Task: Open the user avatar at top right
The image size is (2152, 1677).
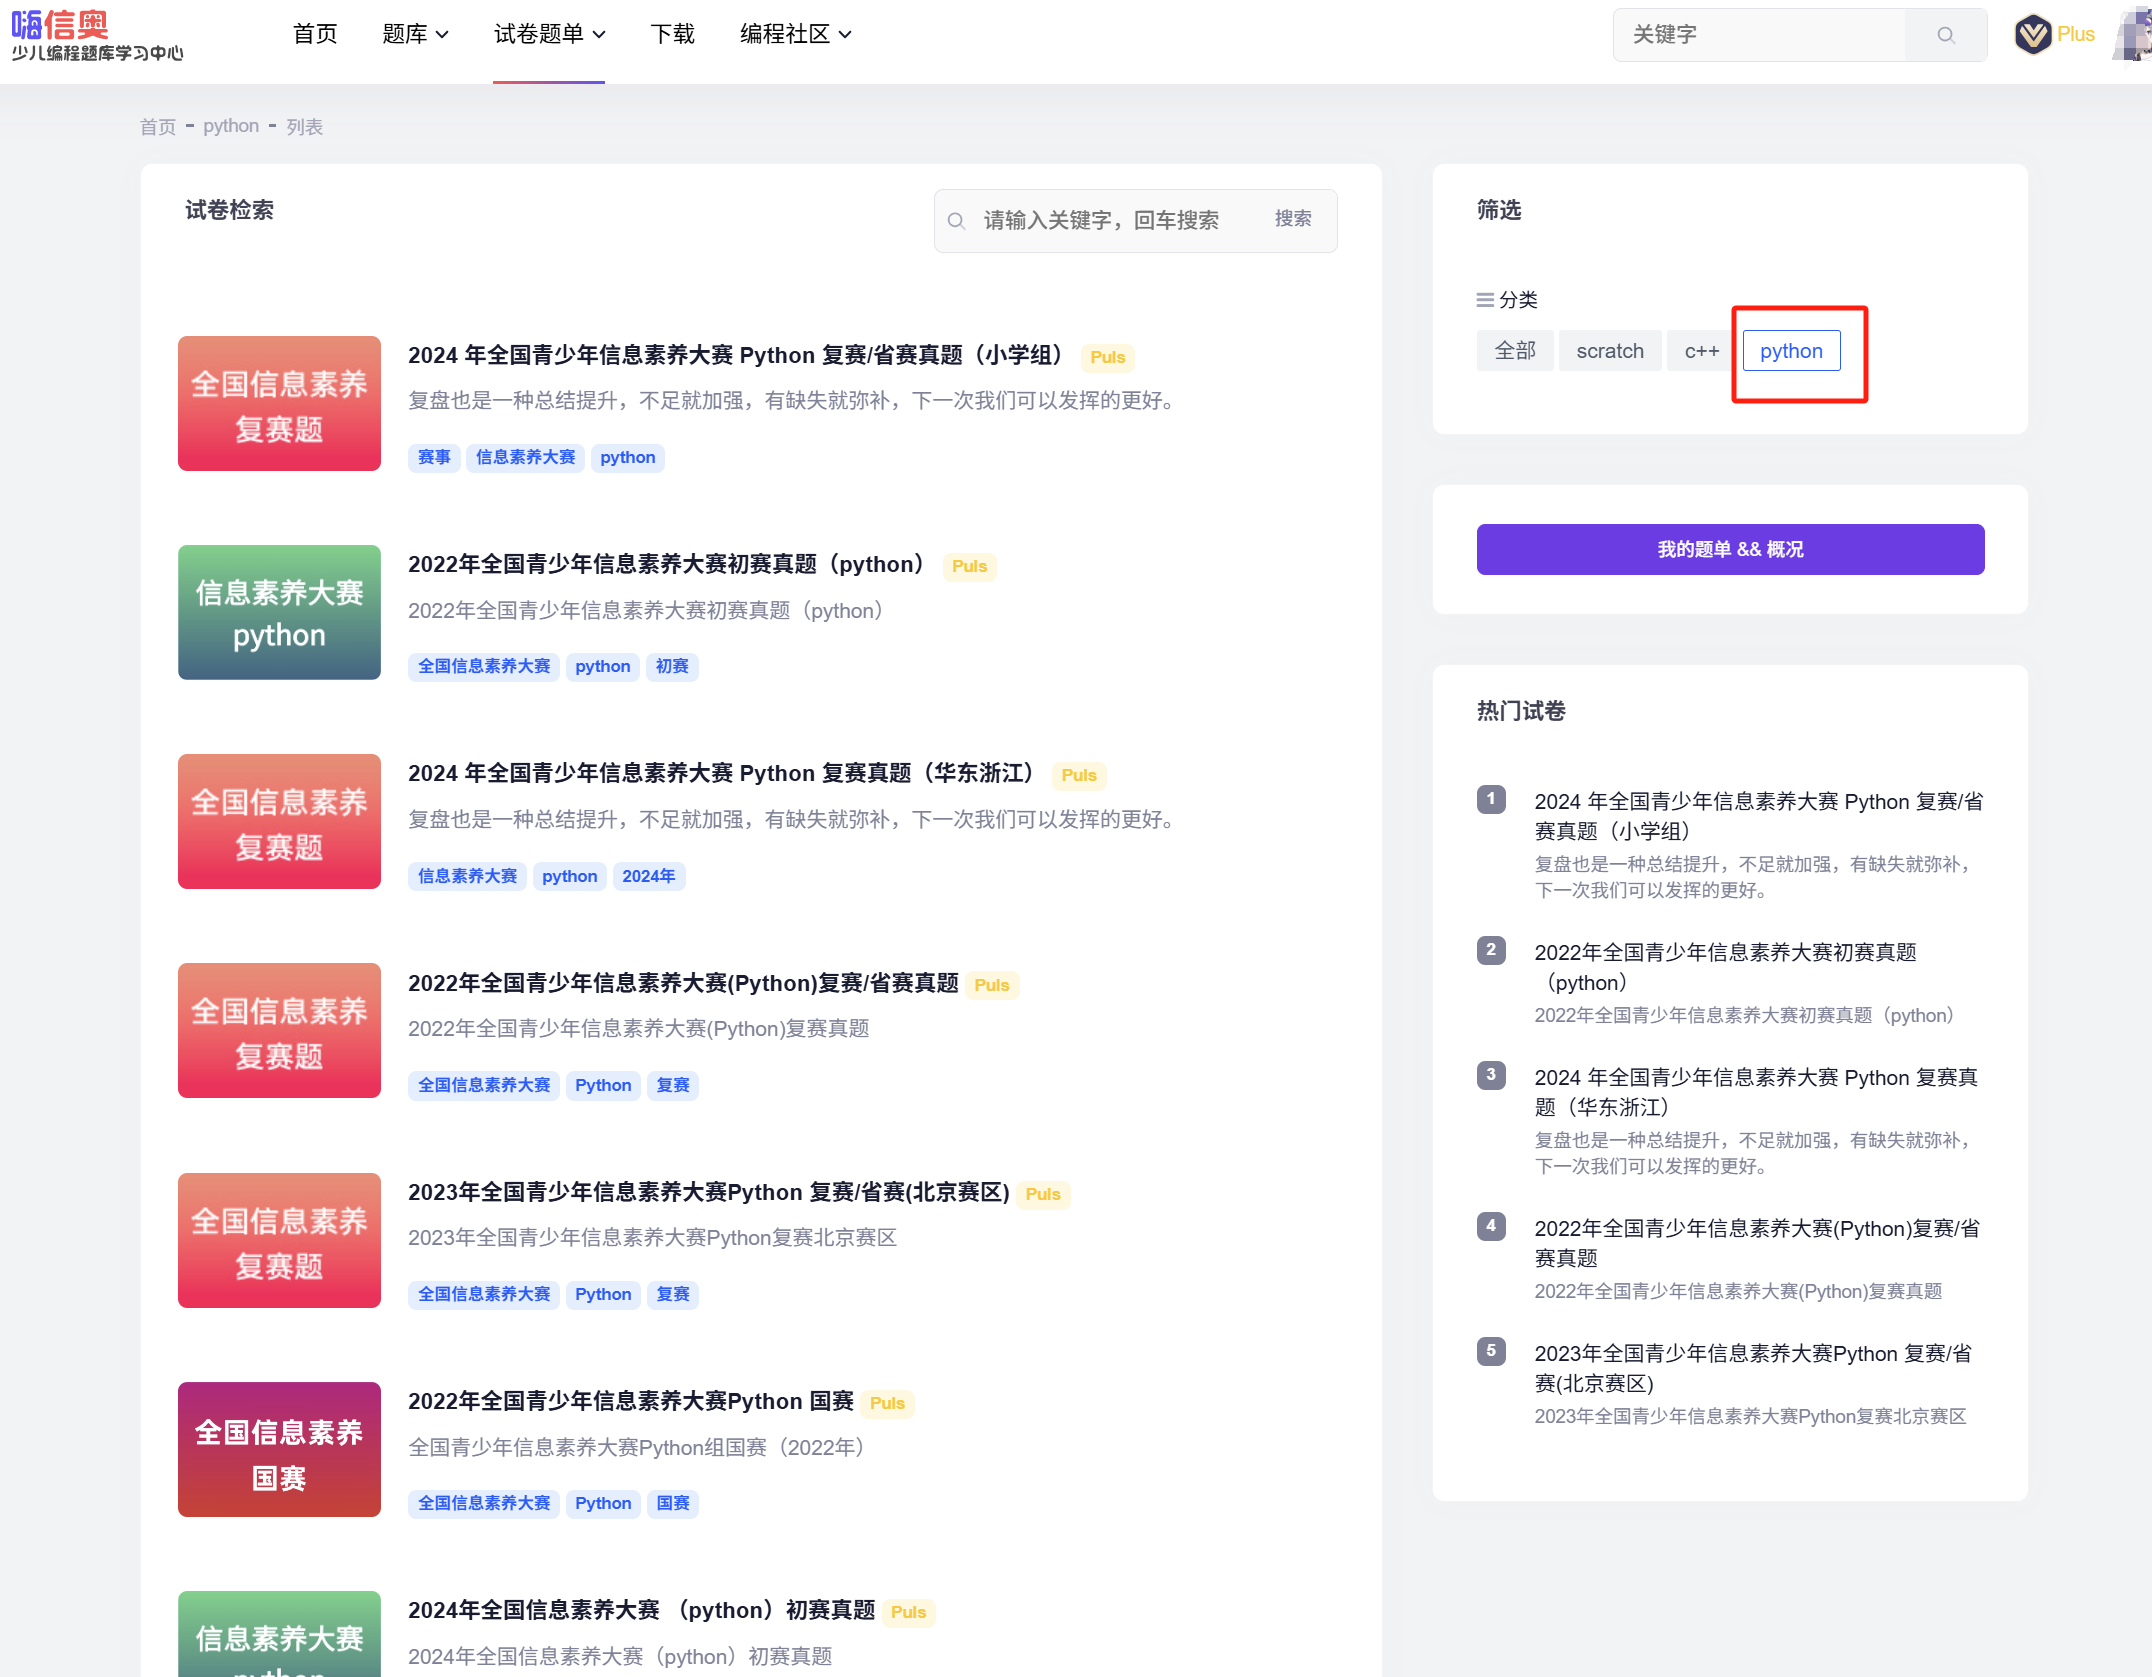Action: click(x=2135, y=35)
